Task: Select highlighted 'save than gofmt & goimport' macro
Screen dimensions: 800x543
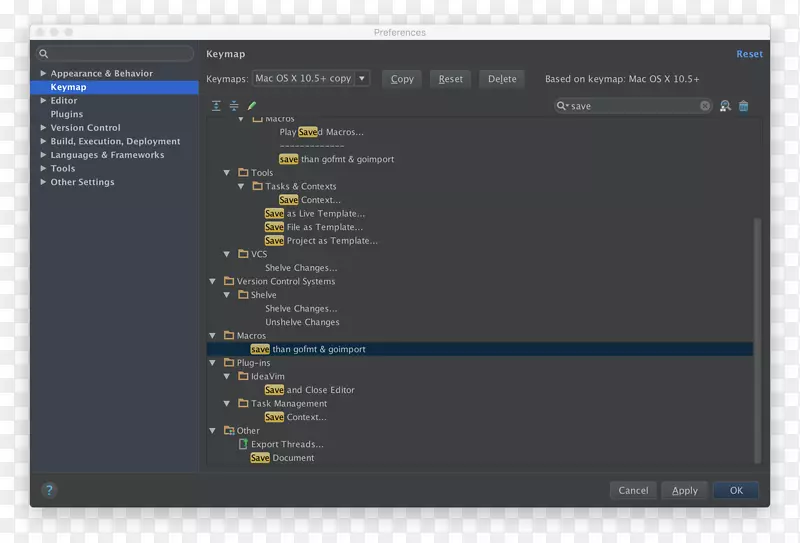Action: click(480, 349)
